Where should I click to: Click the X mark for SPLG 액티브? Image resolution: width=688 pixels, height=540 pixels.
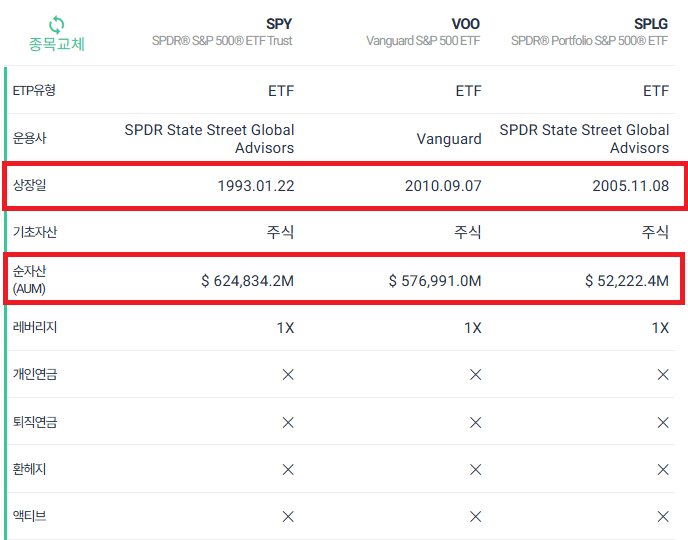(x=663, y=517)
